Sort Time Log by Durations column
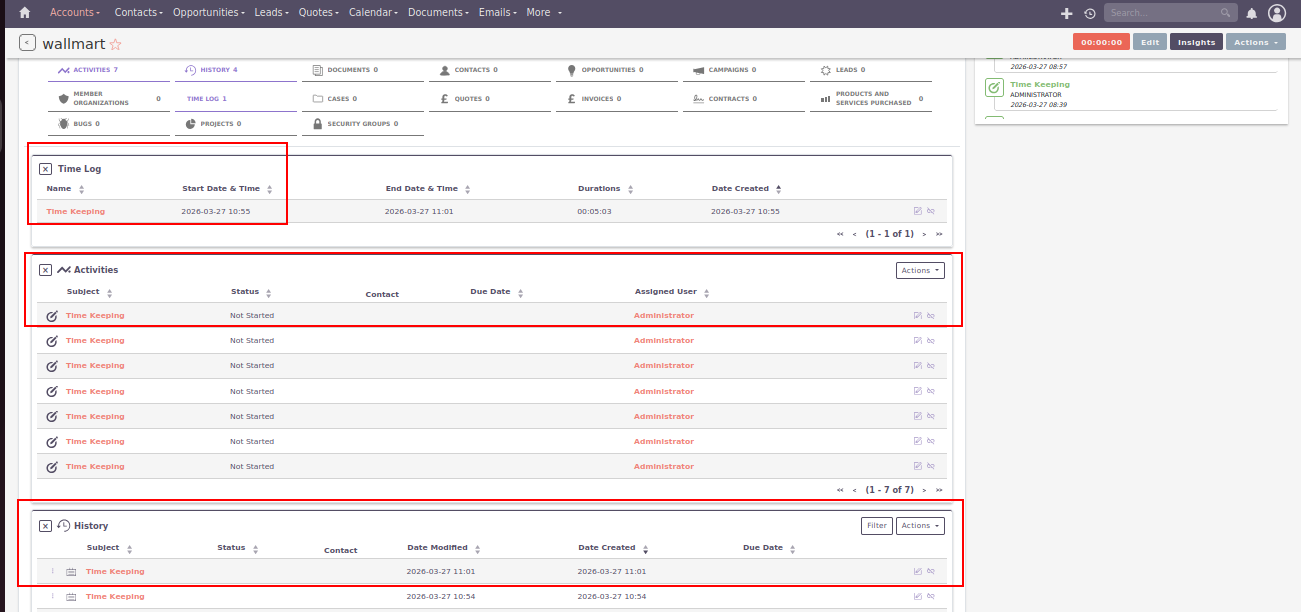Viewport: 1301px width, 612px height. 599,188
